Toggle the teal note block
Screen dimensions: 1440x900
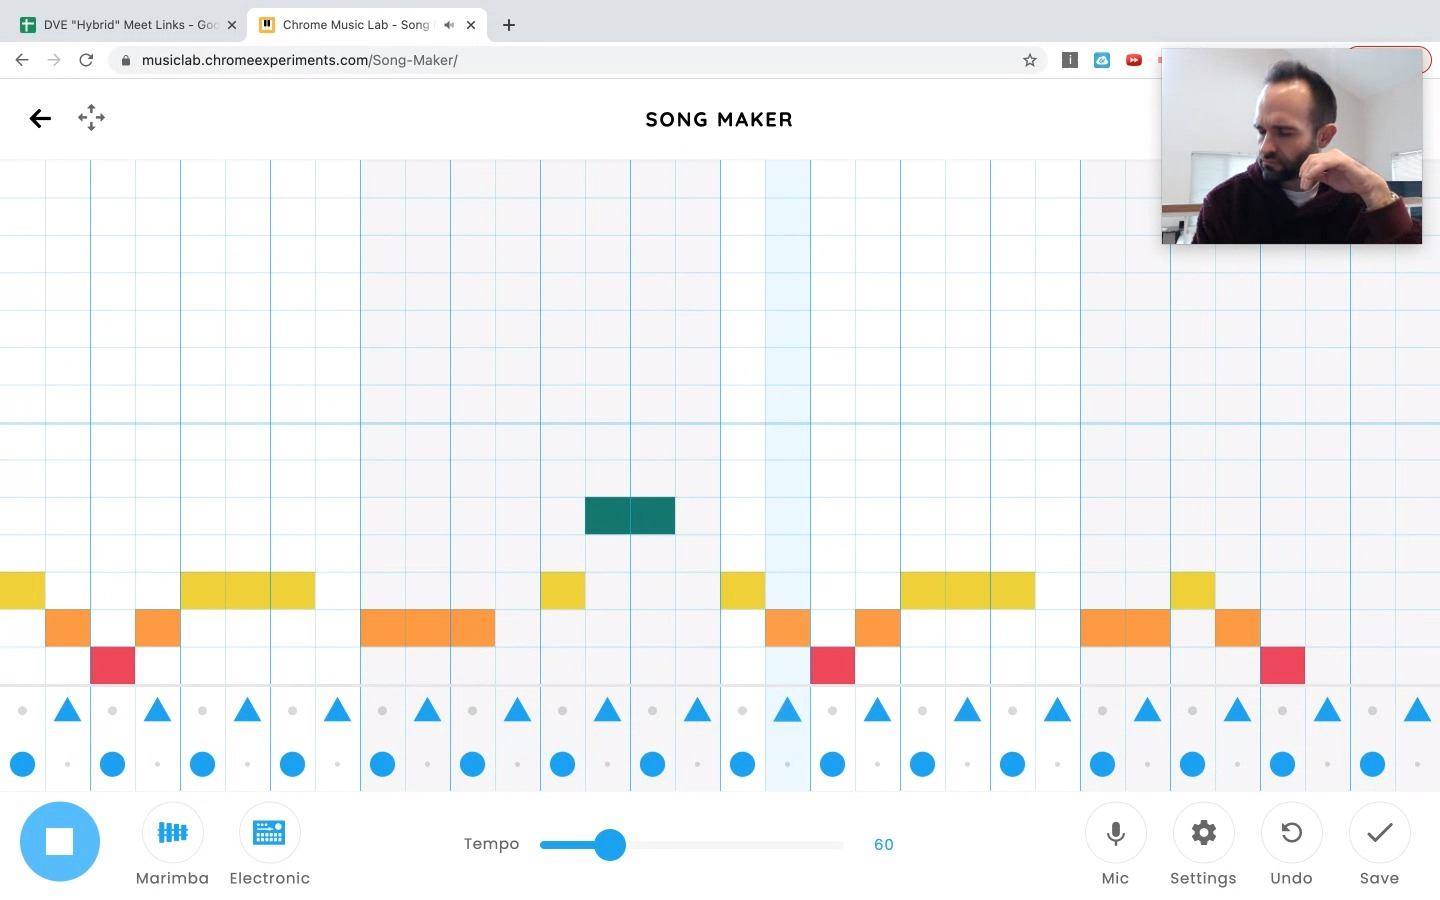click(x=630, y=515)
